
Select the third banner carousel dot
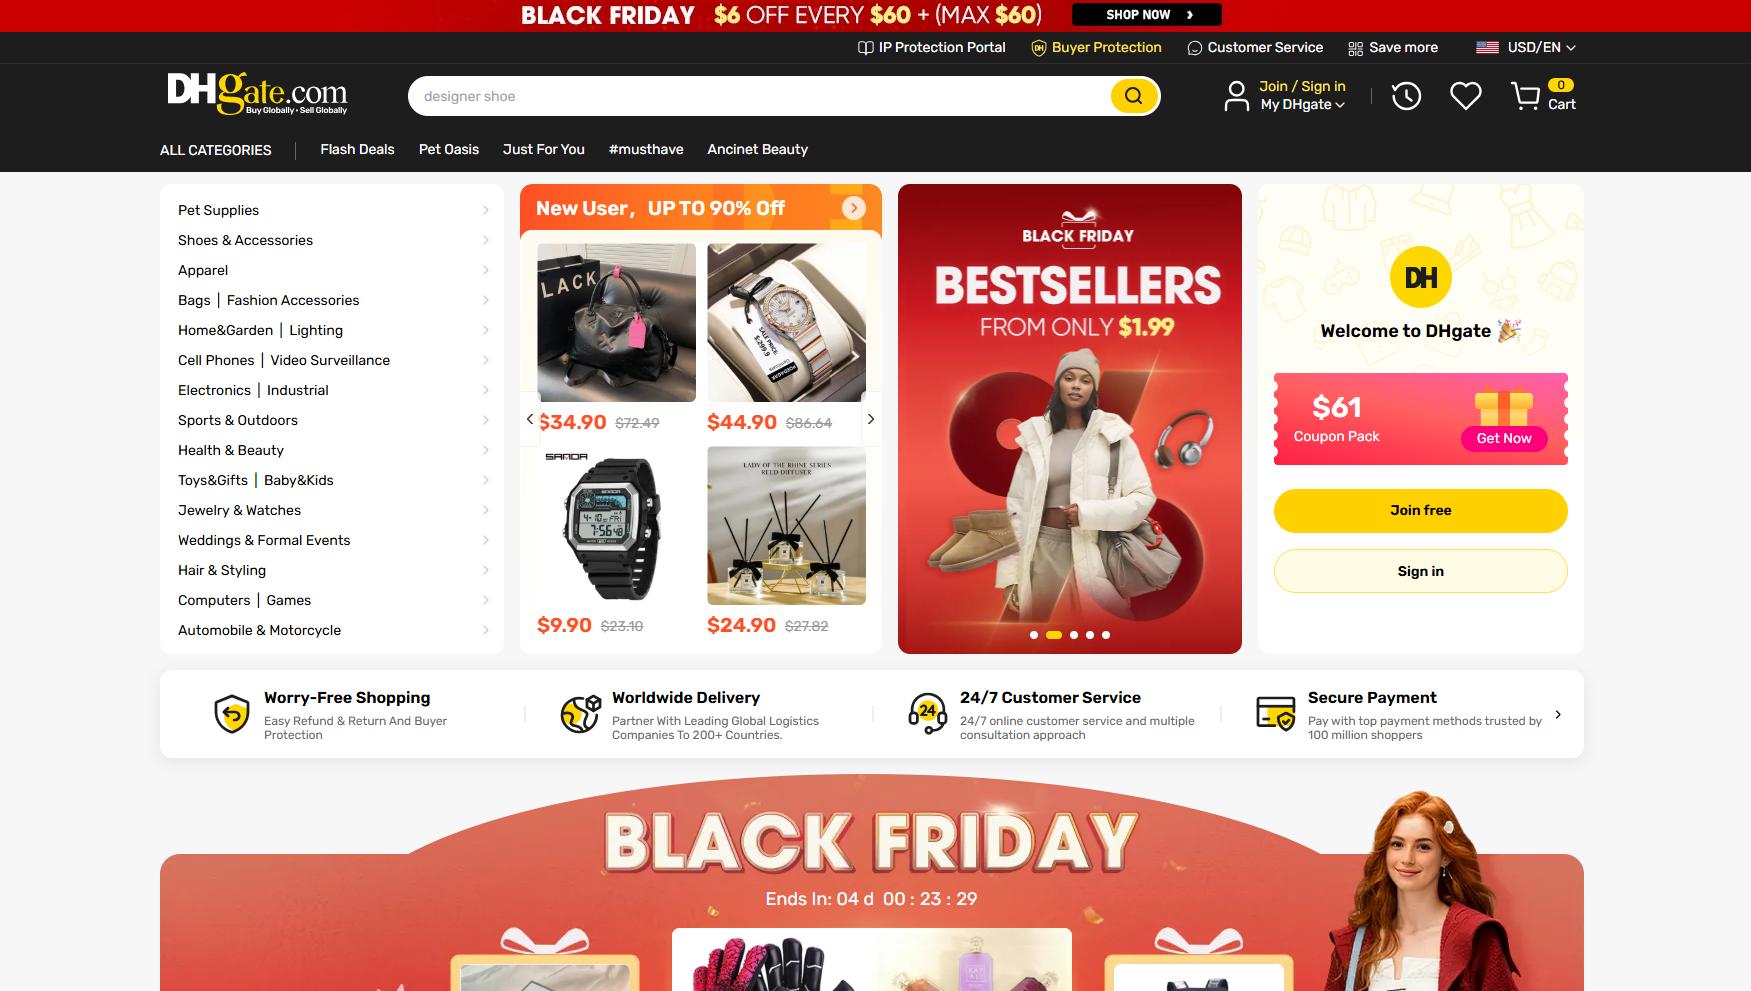[1074, 635]
